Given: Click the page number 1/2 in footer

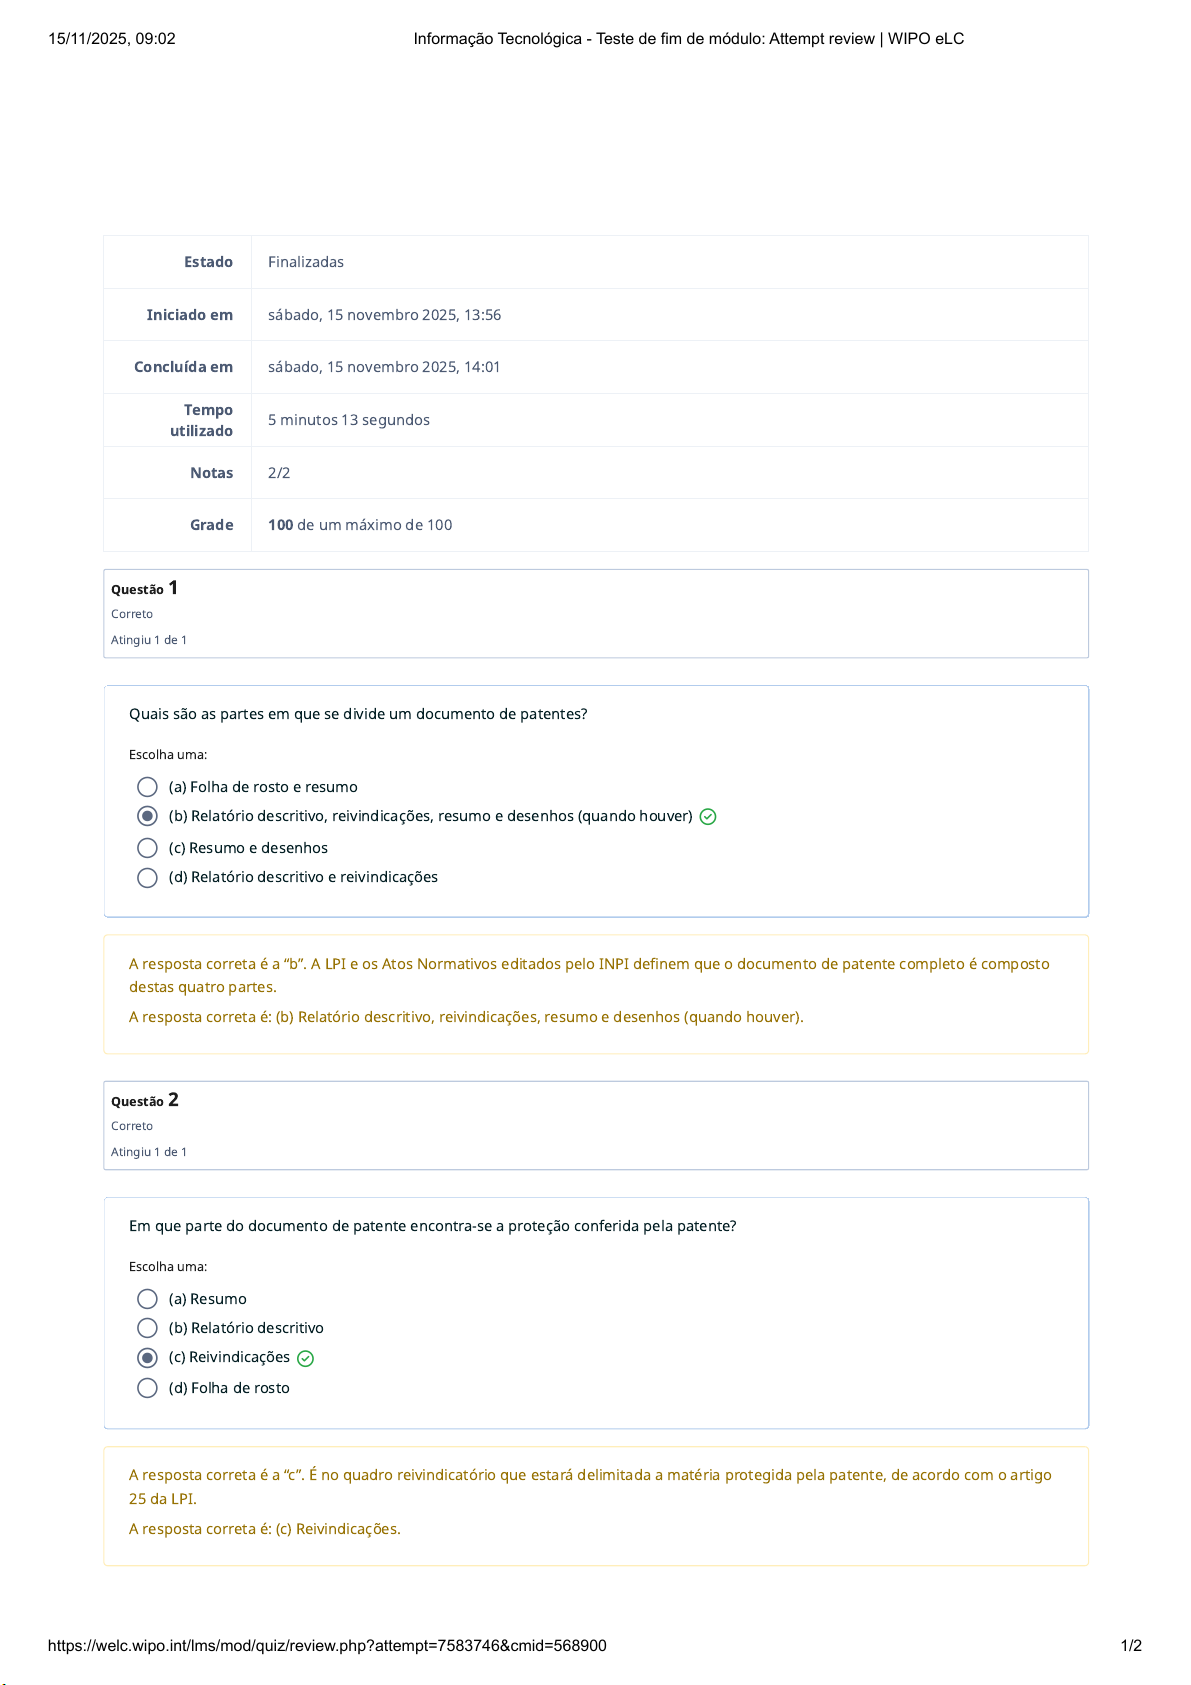Looking at the screenshot, I should point(1131,1646).
